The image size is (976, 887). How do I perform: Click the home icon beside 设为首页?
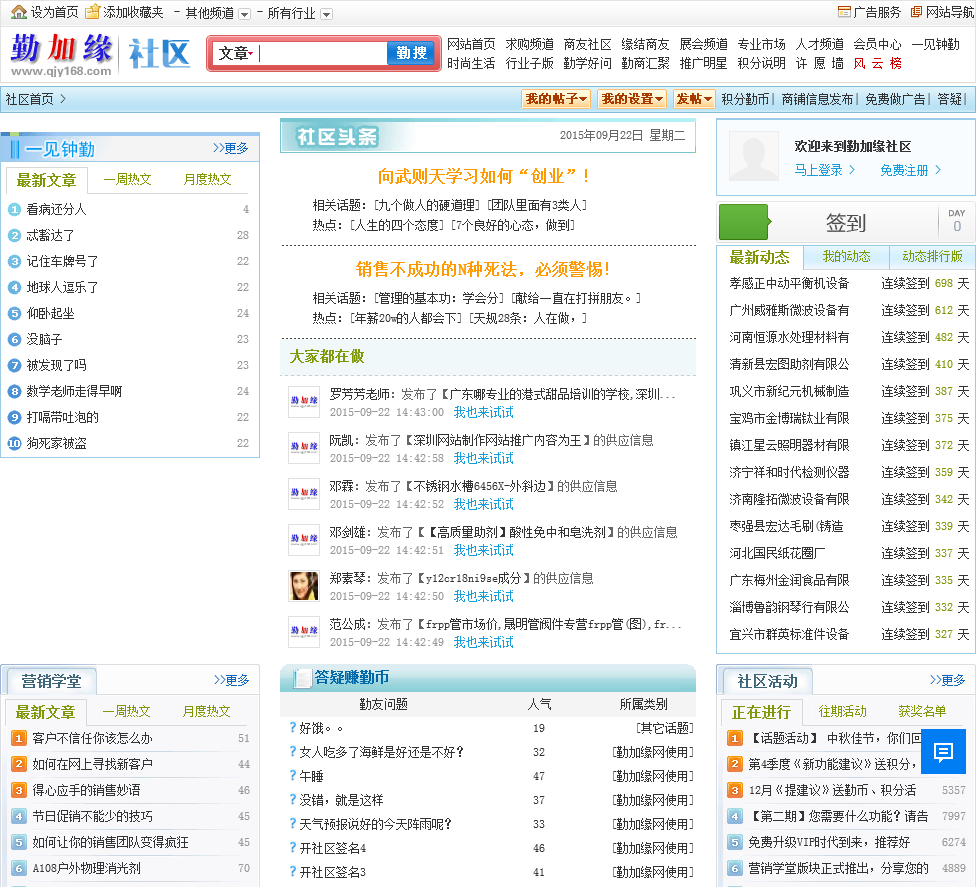pyautogui.click(x=19, y=12)
